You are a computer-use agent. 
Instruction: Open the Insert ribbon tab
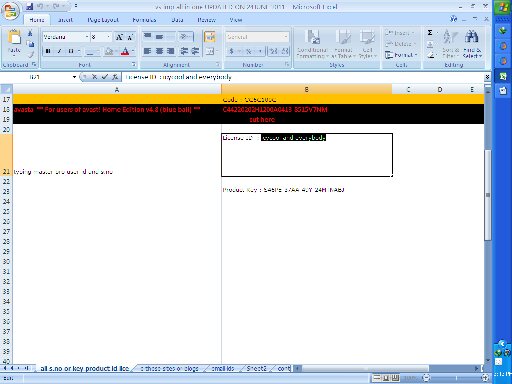[65, 20]
